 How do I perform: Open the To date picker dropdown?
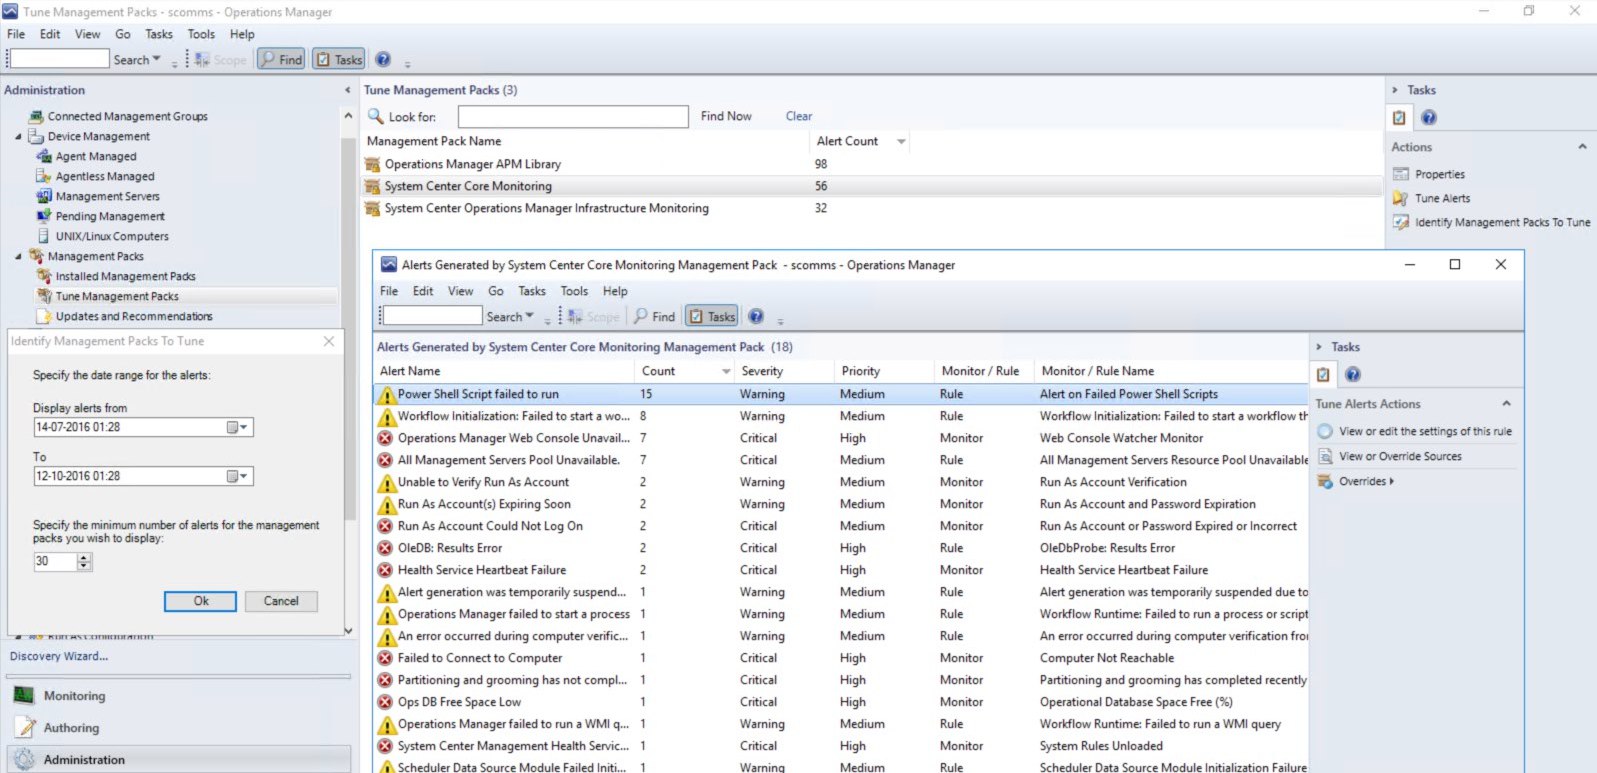pyautogui.click(x=238, y=476)
